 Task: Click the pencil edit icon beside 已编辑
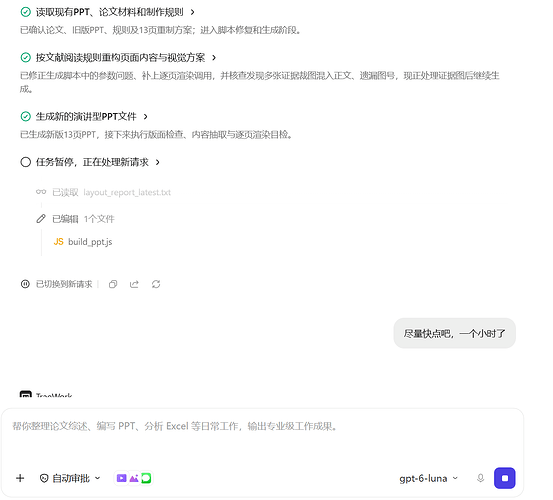[x=41, y=219]
